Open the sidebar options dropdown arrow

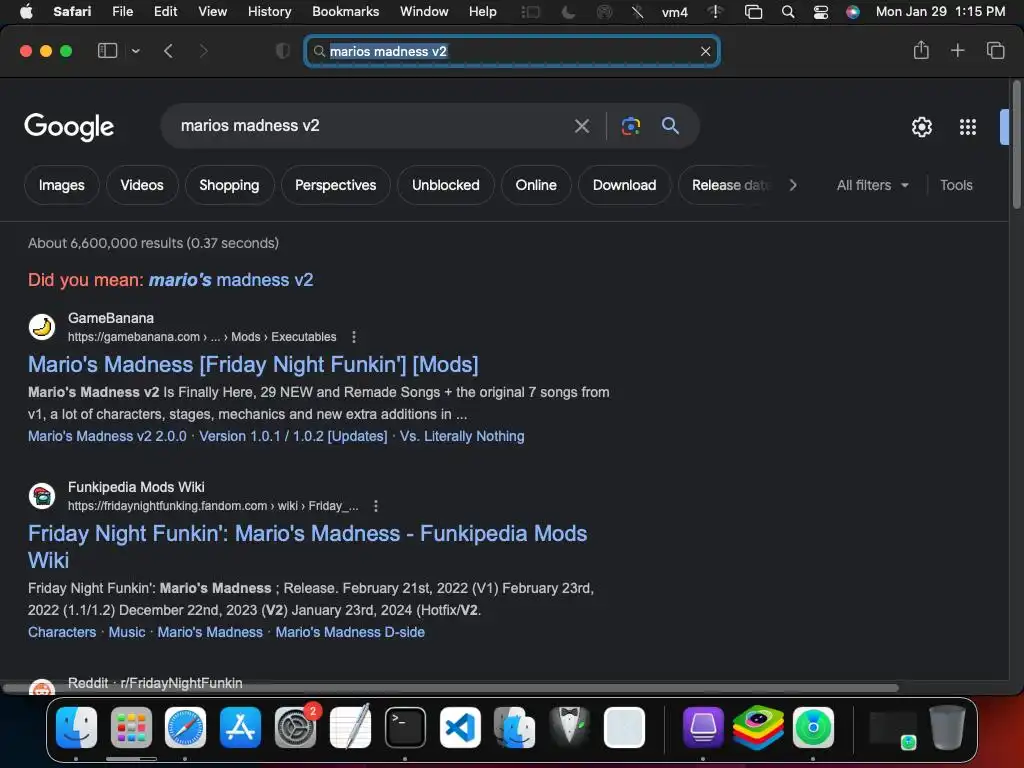[135, 51]
